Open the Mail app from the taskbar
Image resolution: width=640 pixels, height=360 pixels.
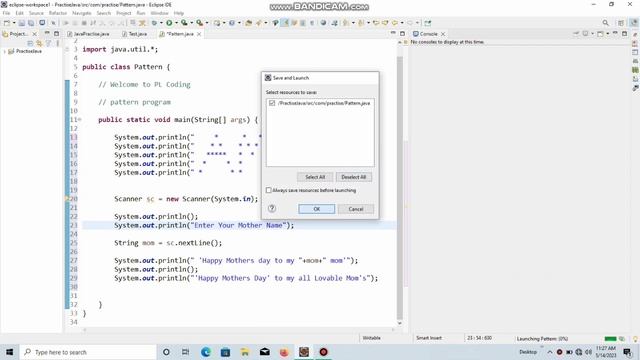point(264,352)
